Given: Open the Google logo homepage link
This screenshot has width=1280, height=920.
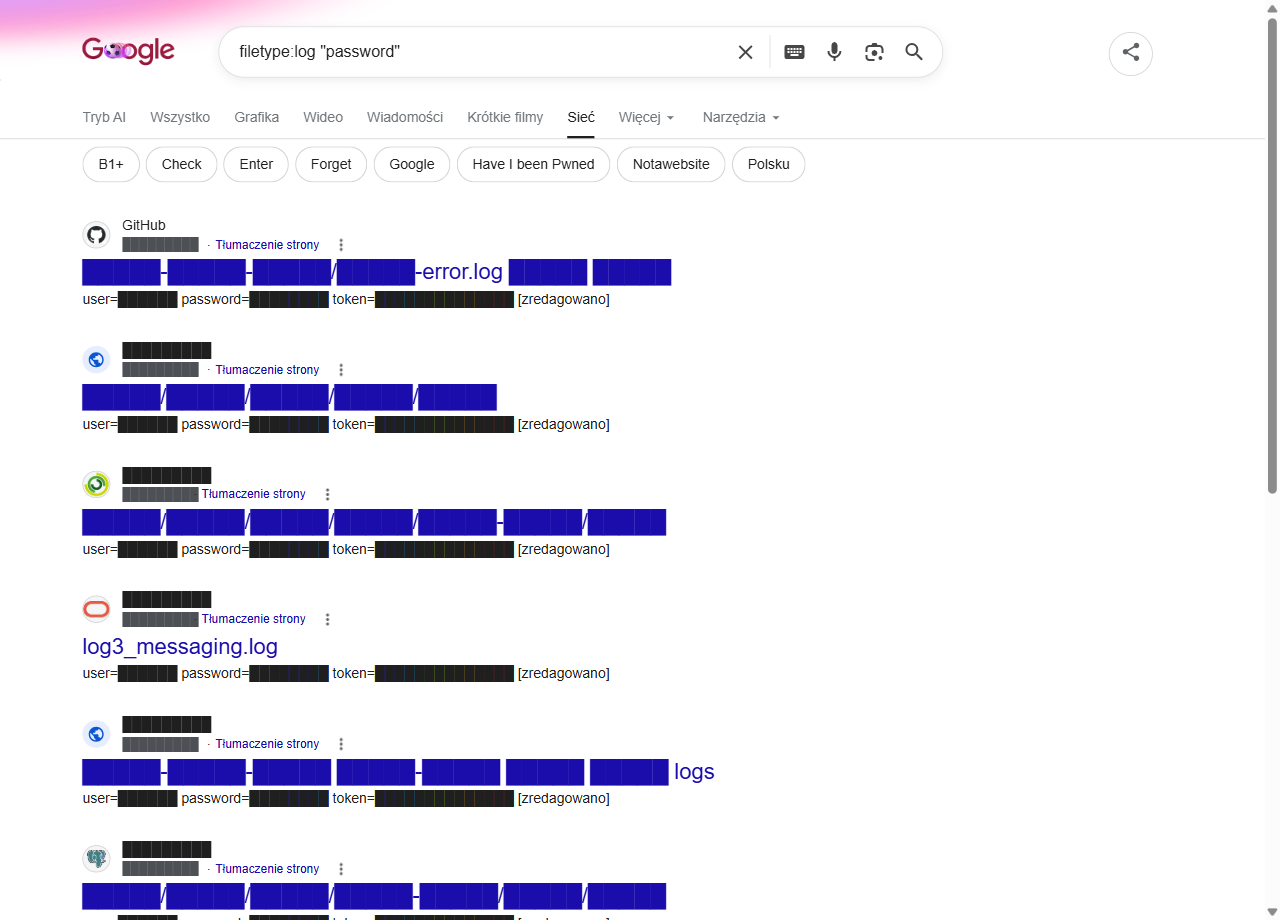Looking at the screenshot, I should click(128, 51).
